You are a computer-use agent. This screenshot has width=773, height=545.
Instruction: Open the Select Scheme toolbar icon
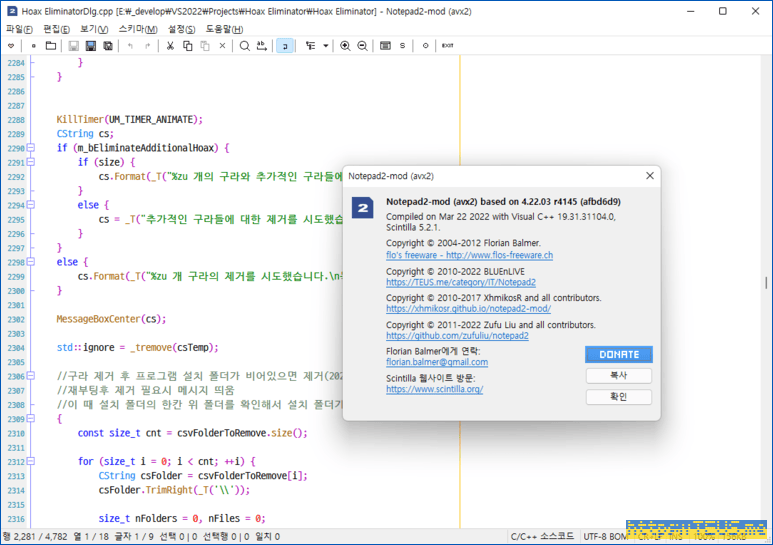tap(386, 46)
